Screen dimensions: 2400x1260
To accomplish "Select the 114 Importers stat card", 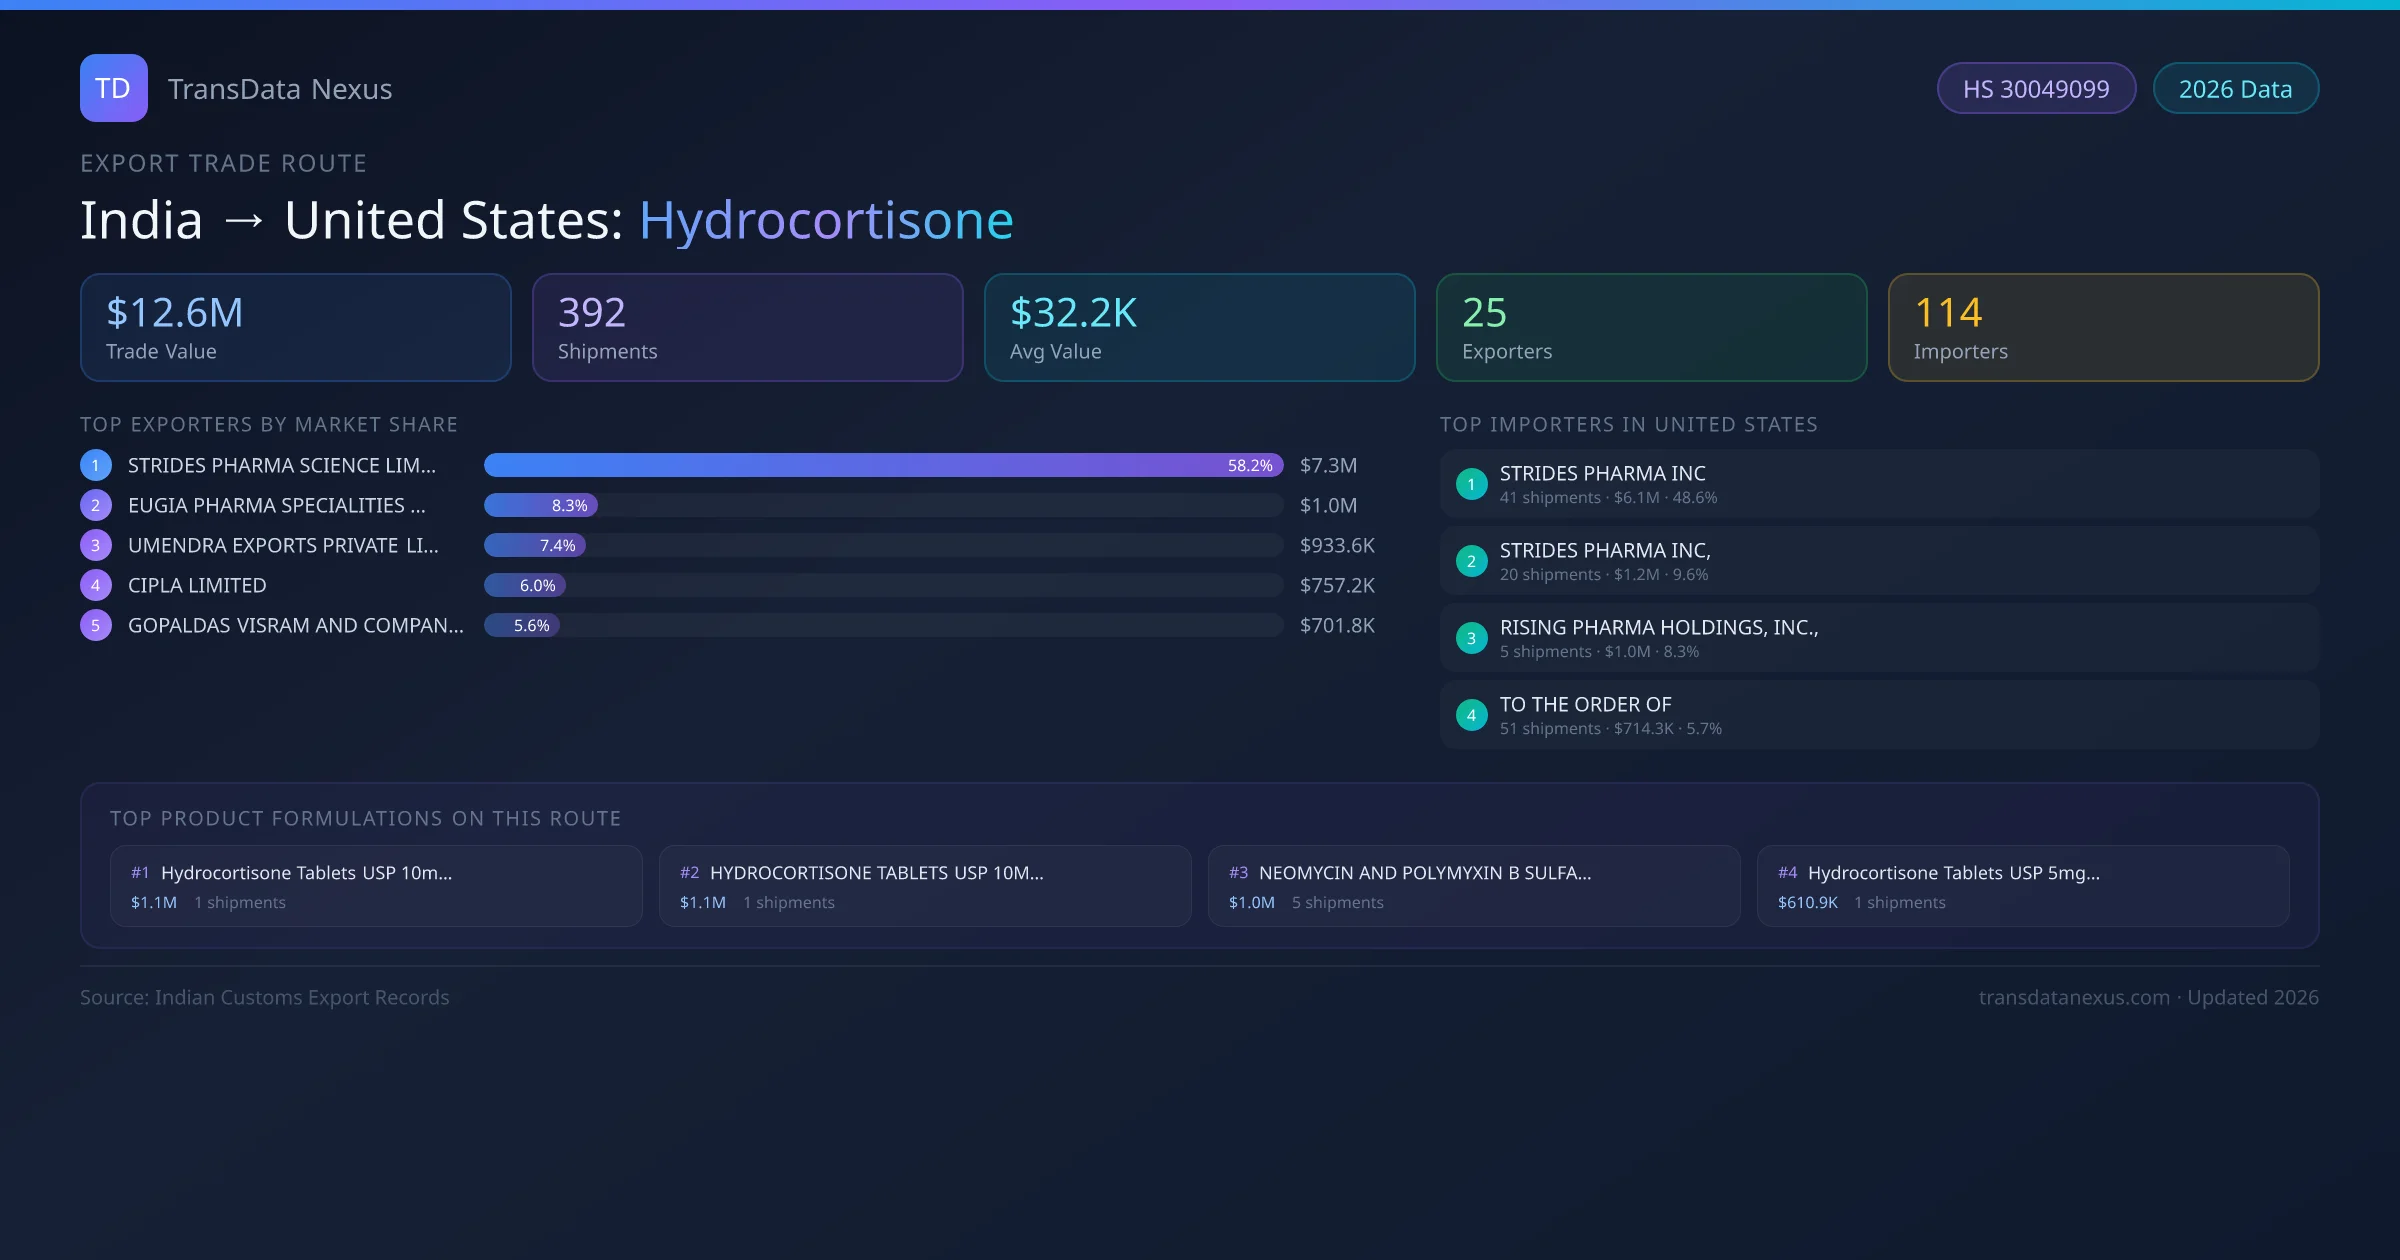I will [2103, 327].
